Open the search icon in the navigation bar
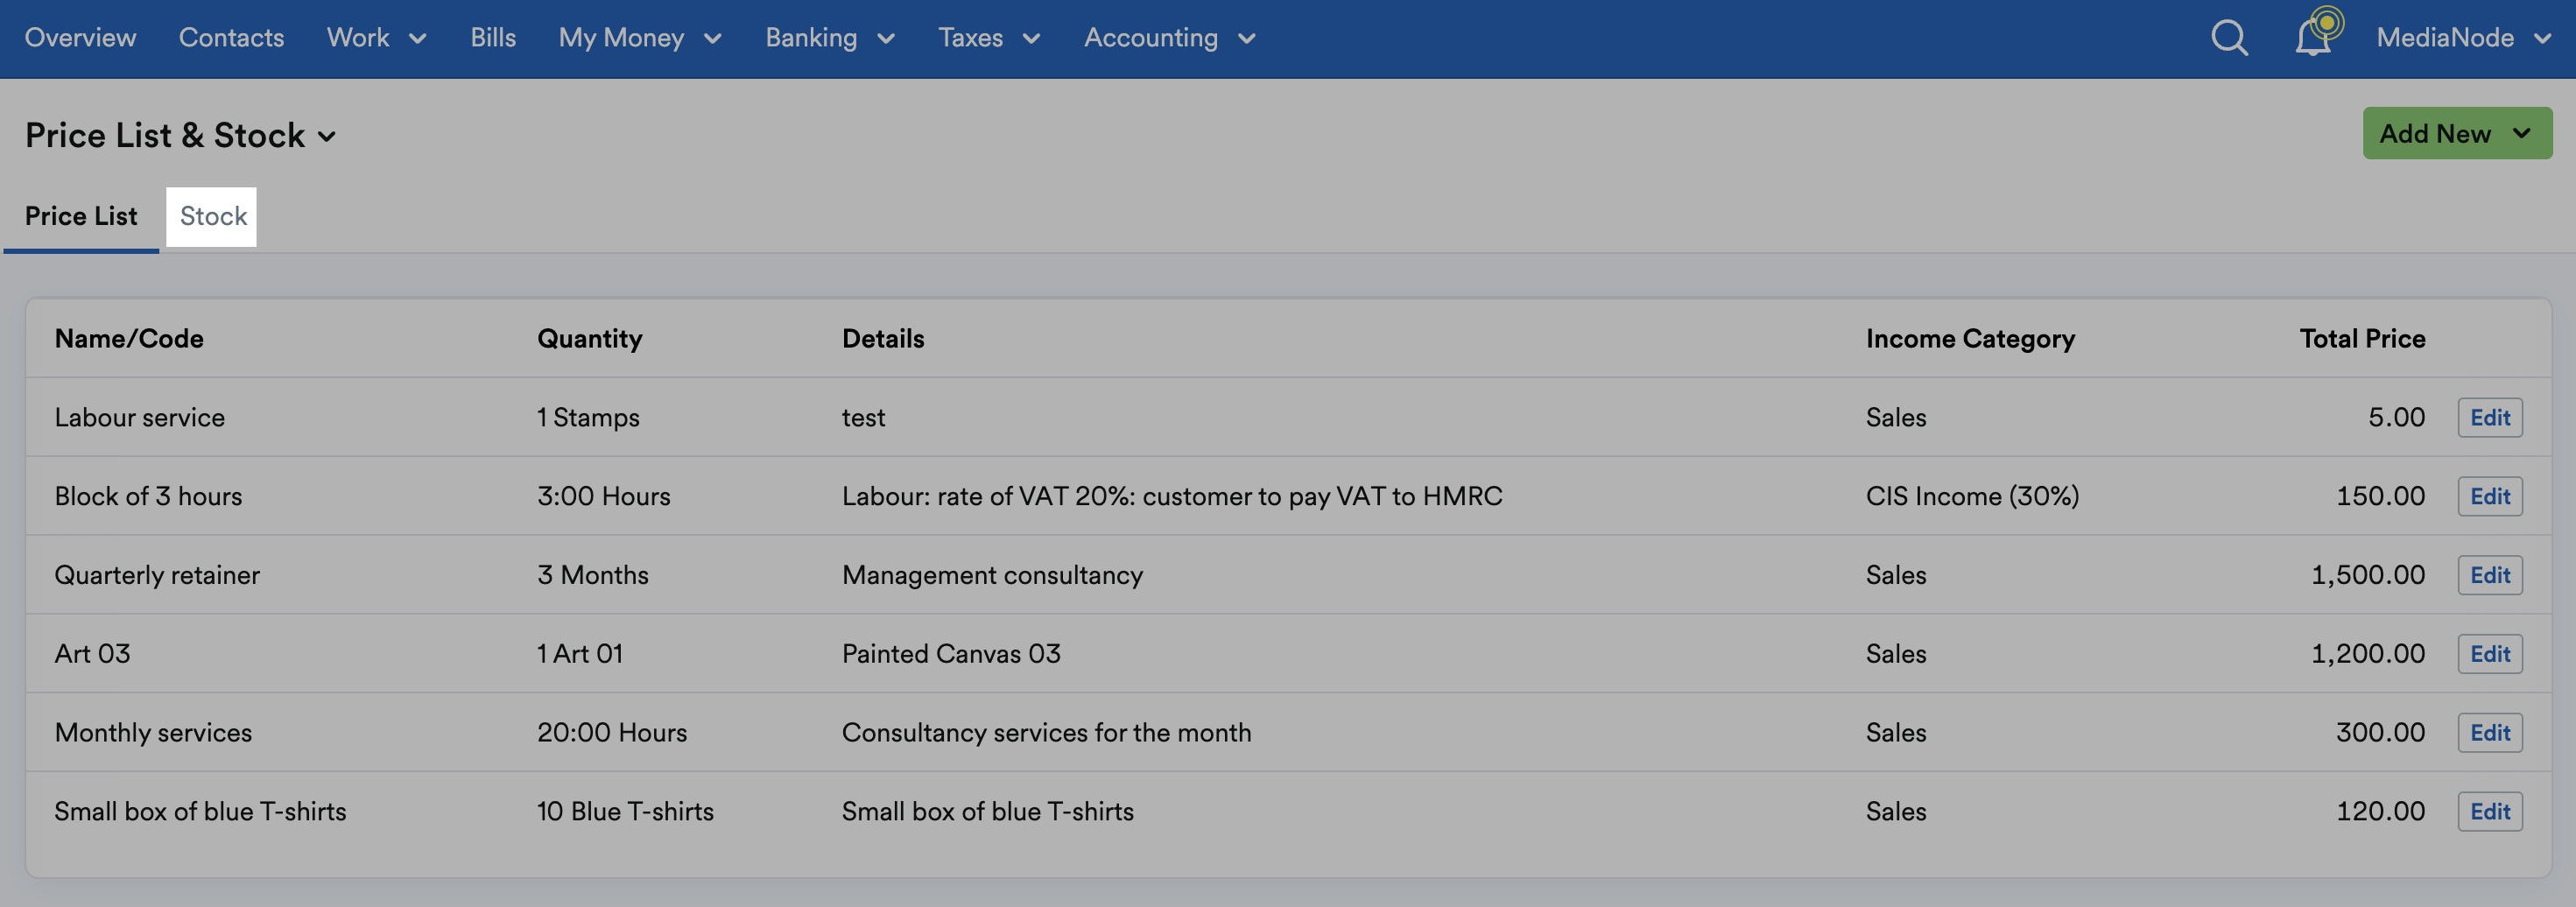The image size is (2576, 907). pos(2228,38)
